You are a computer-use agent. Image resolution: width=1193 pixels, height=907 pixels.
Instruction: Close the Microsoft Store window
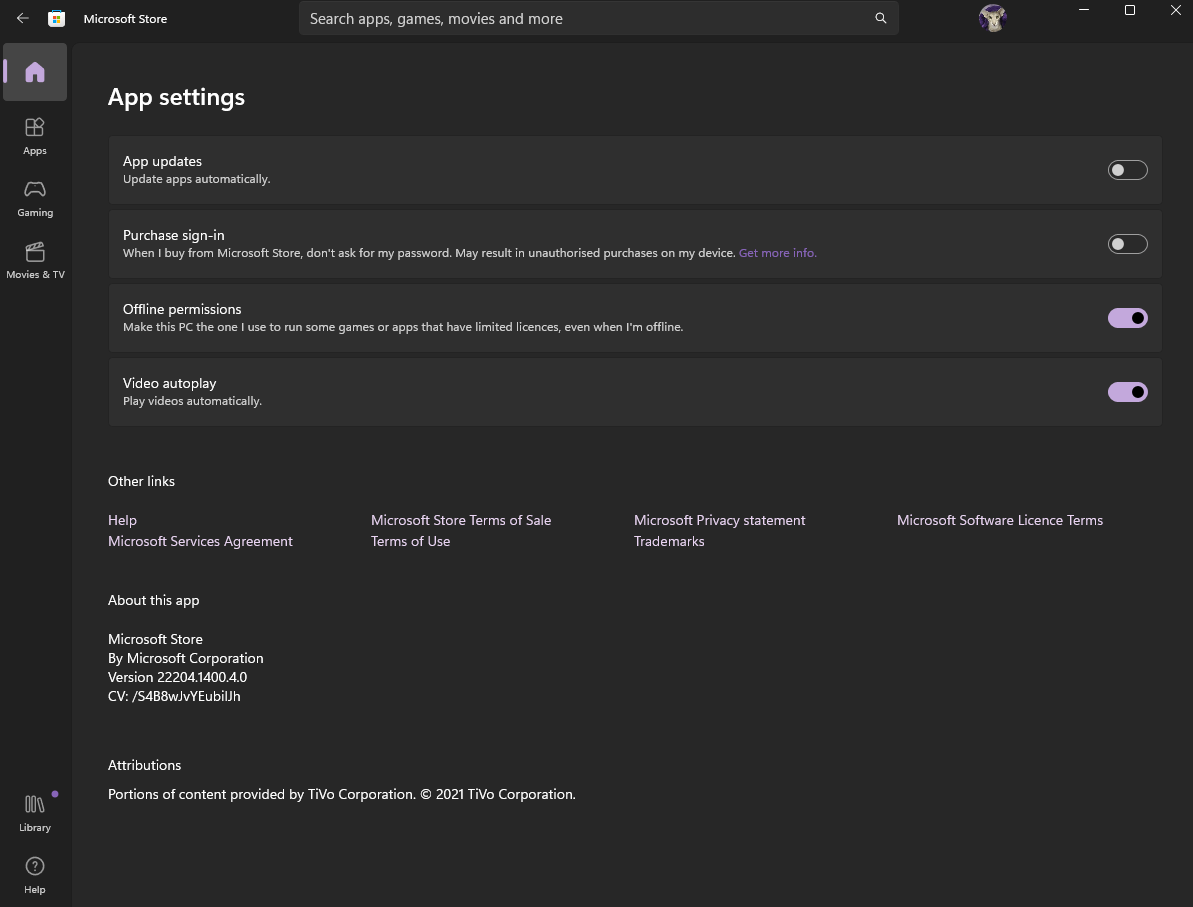[x=1176, y=10]
